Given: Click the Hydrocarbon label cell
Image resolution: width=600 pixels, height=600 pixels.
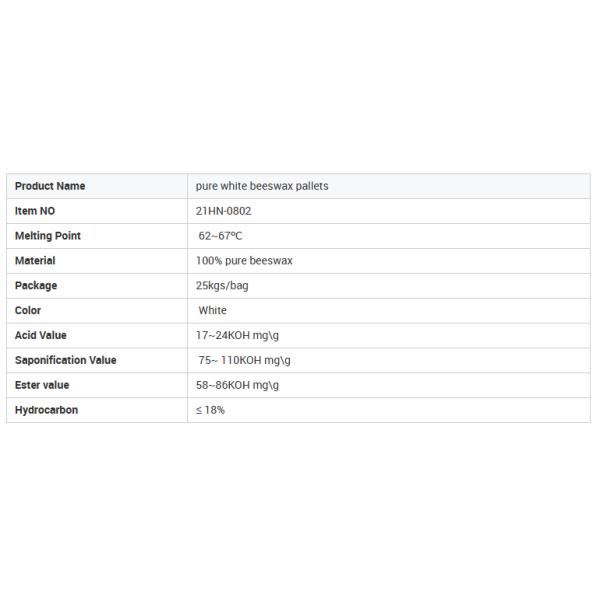Looking at the screenshot, I should coord(46,410).
